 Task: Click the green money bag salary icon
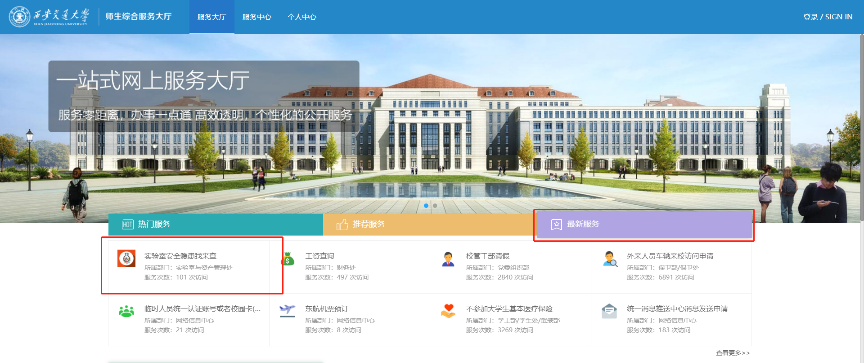click(288, 258)
